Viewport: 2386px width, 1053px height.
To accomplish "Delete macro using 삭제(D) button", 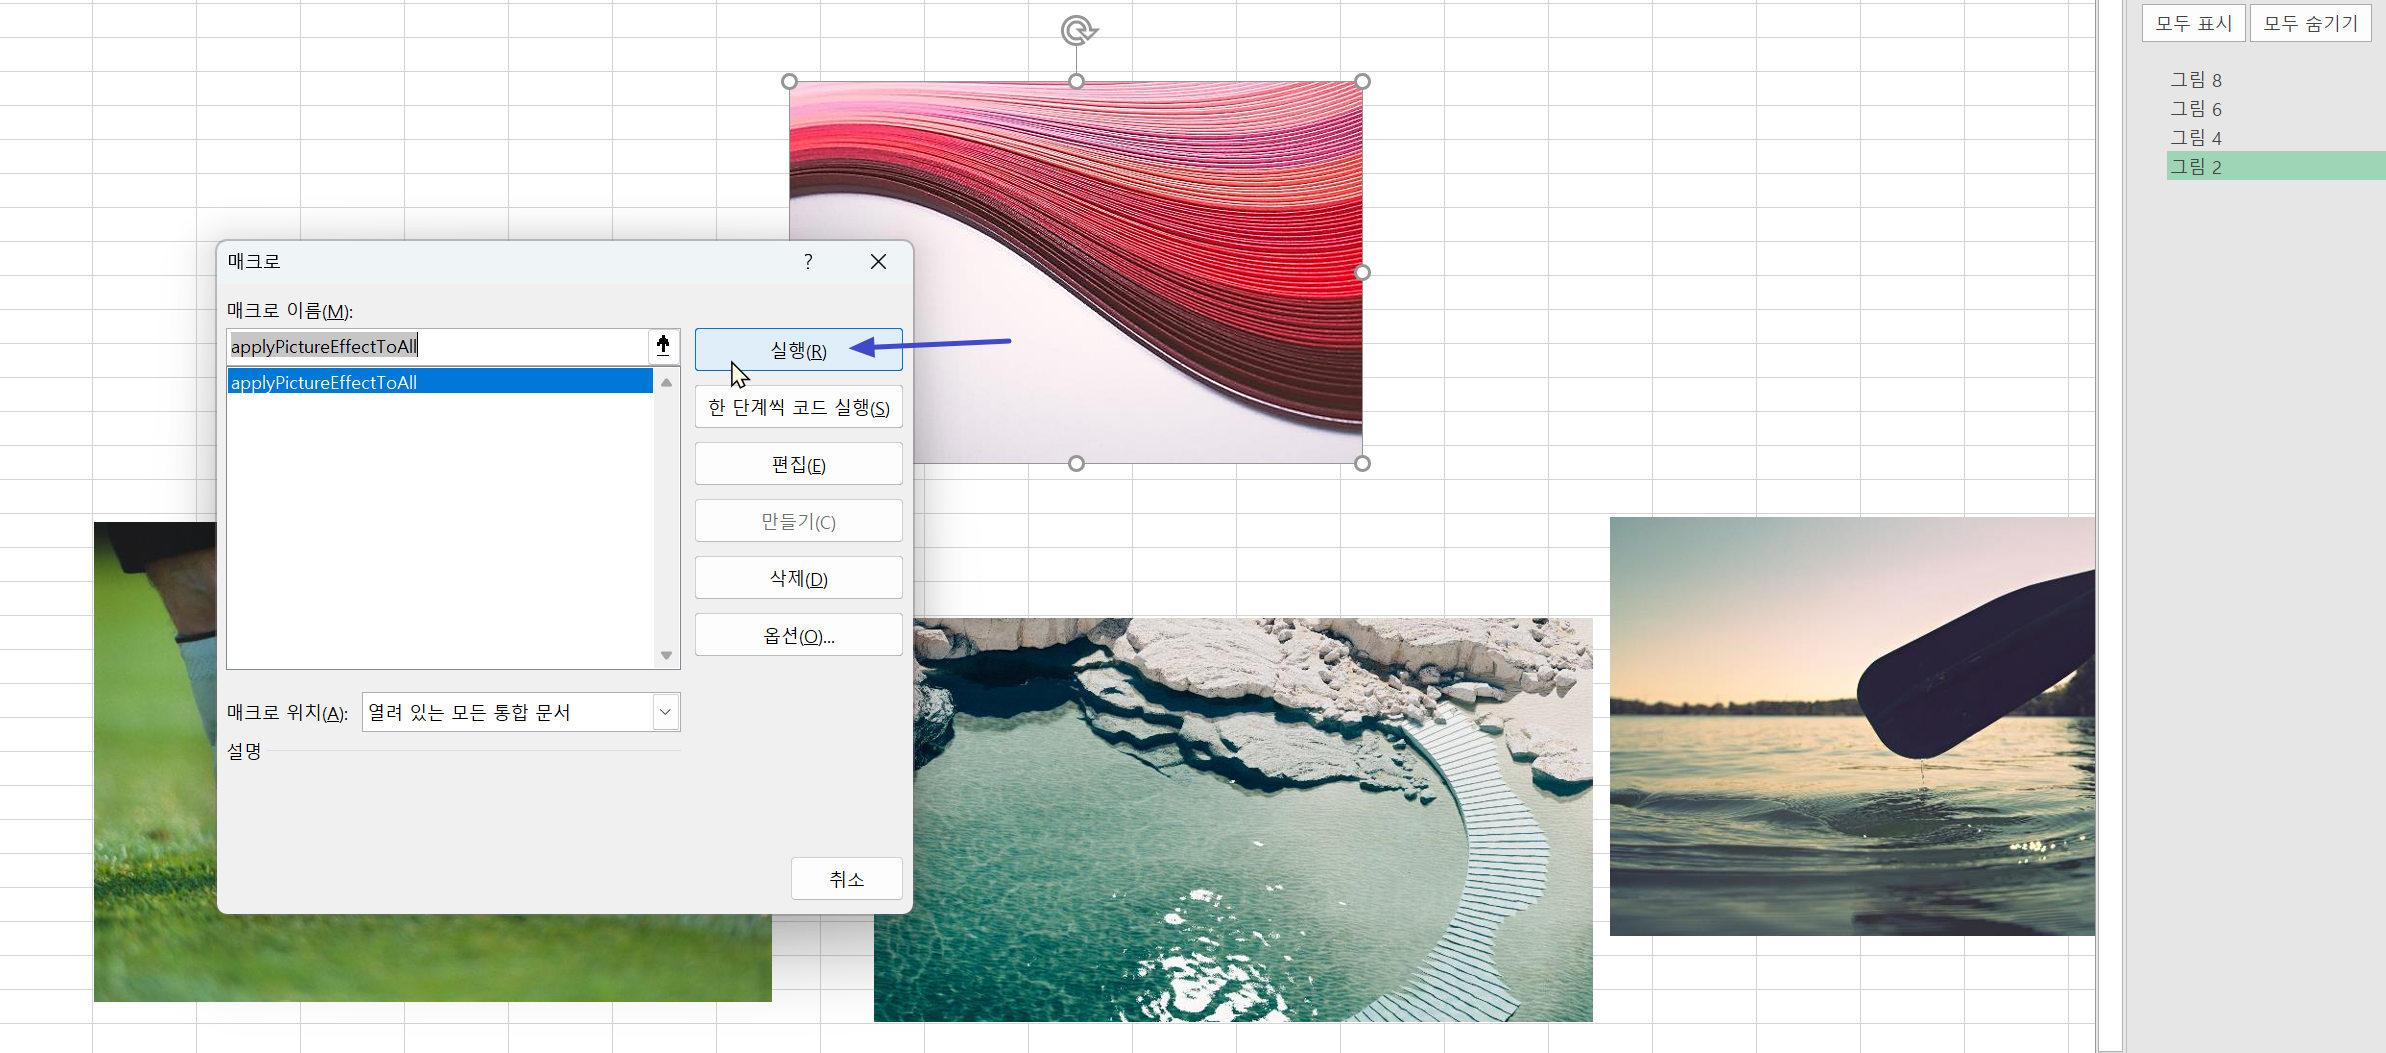I will coord(798,578).
